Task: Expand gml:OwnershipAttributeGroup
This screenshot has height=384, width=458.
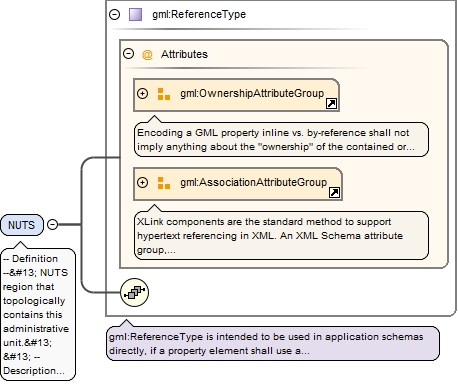Action: [142, 93]
